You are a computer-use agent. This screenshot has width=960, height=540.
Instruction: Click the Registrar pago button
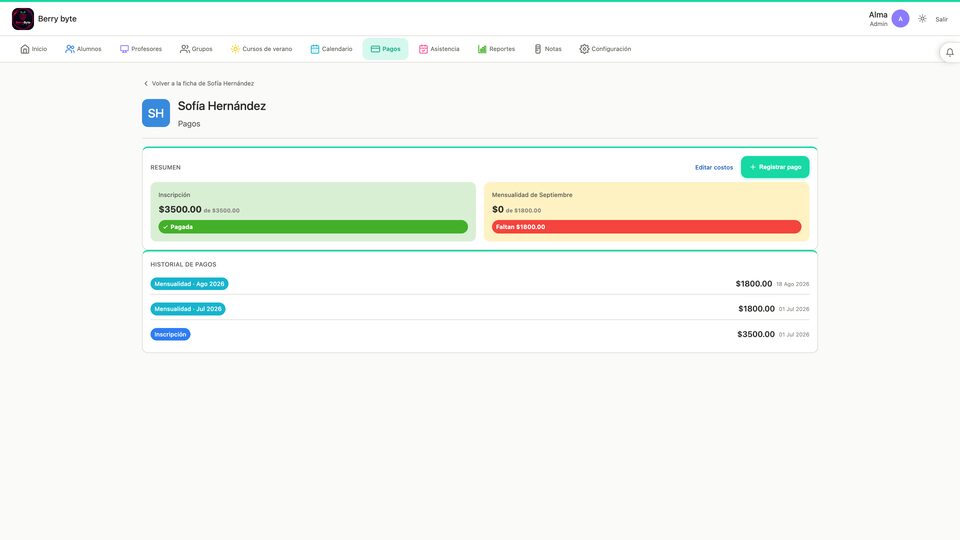tap(774, 167)
